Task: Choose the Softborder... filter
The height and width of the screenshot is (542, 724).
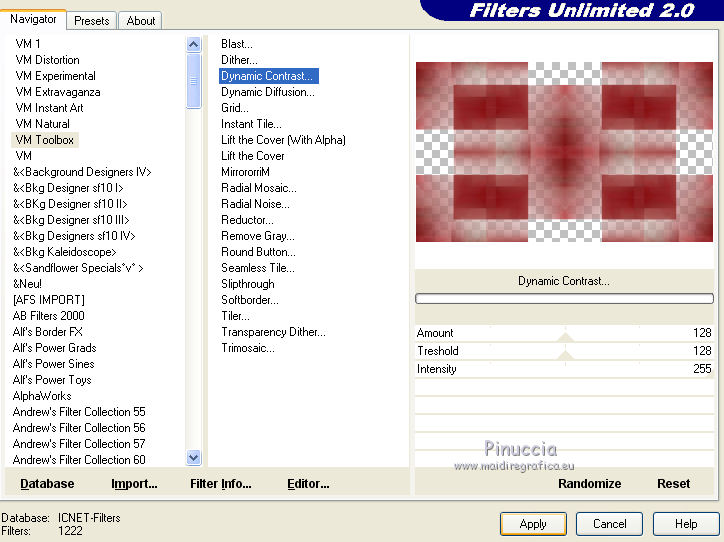Action: pyautogui.click(x=250, y=300)
